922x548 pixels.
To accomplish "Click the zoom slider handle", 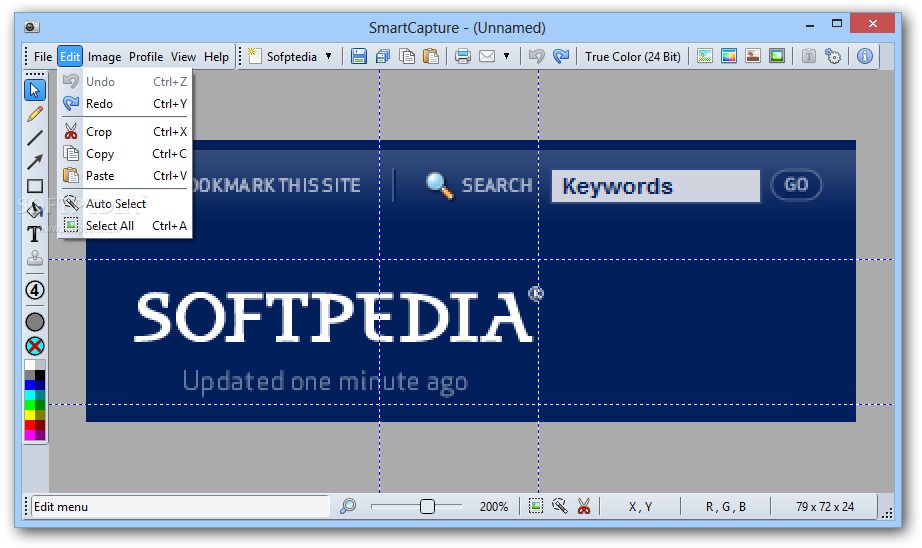I will pyautogui.click(x=427, y=506).
